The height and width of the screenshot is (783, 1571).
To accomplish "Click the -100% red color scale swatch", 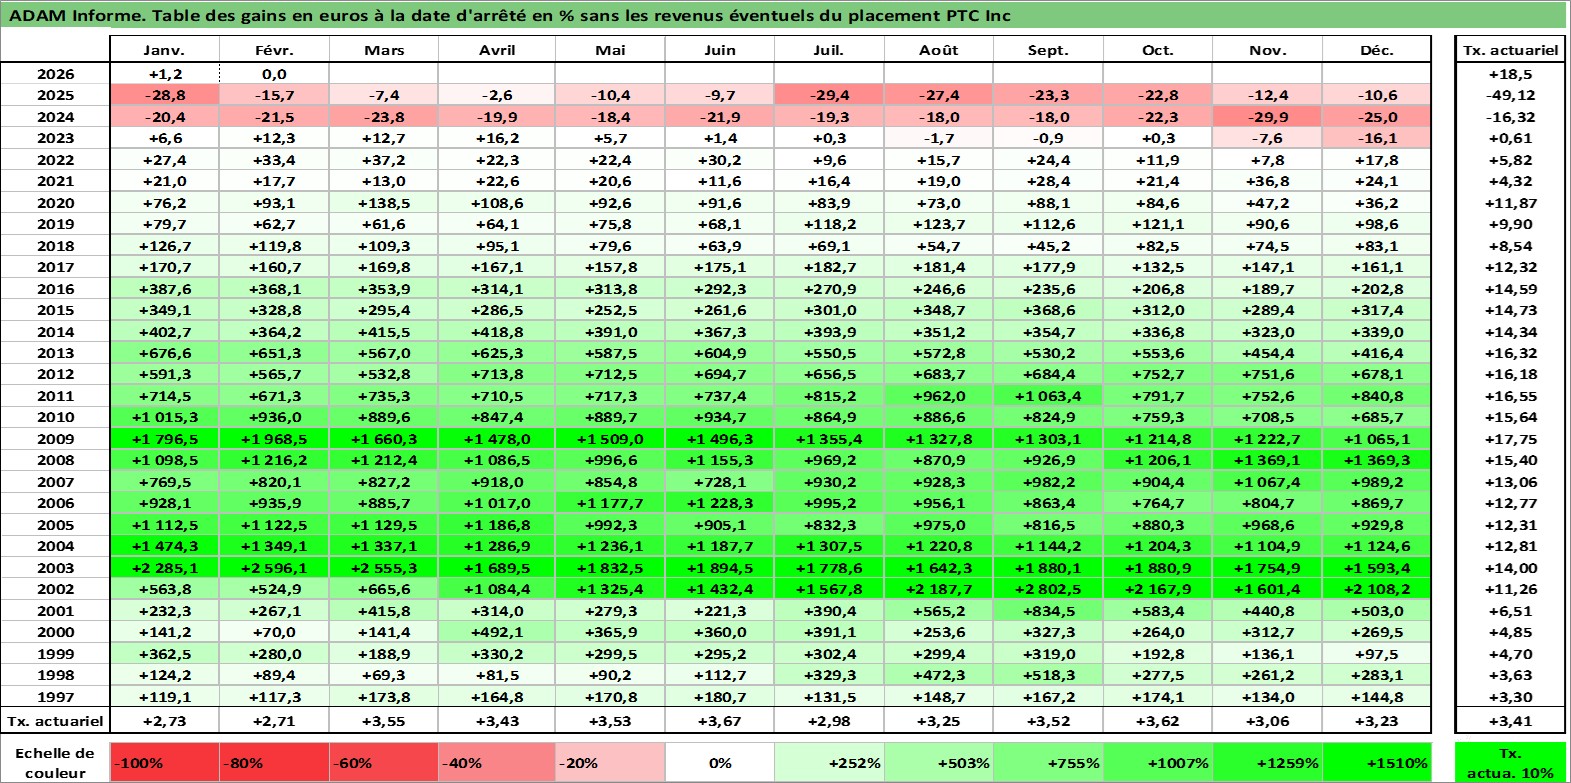I will (164, 762).
